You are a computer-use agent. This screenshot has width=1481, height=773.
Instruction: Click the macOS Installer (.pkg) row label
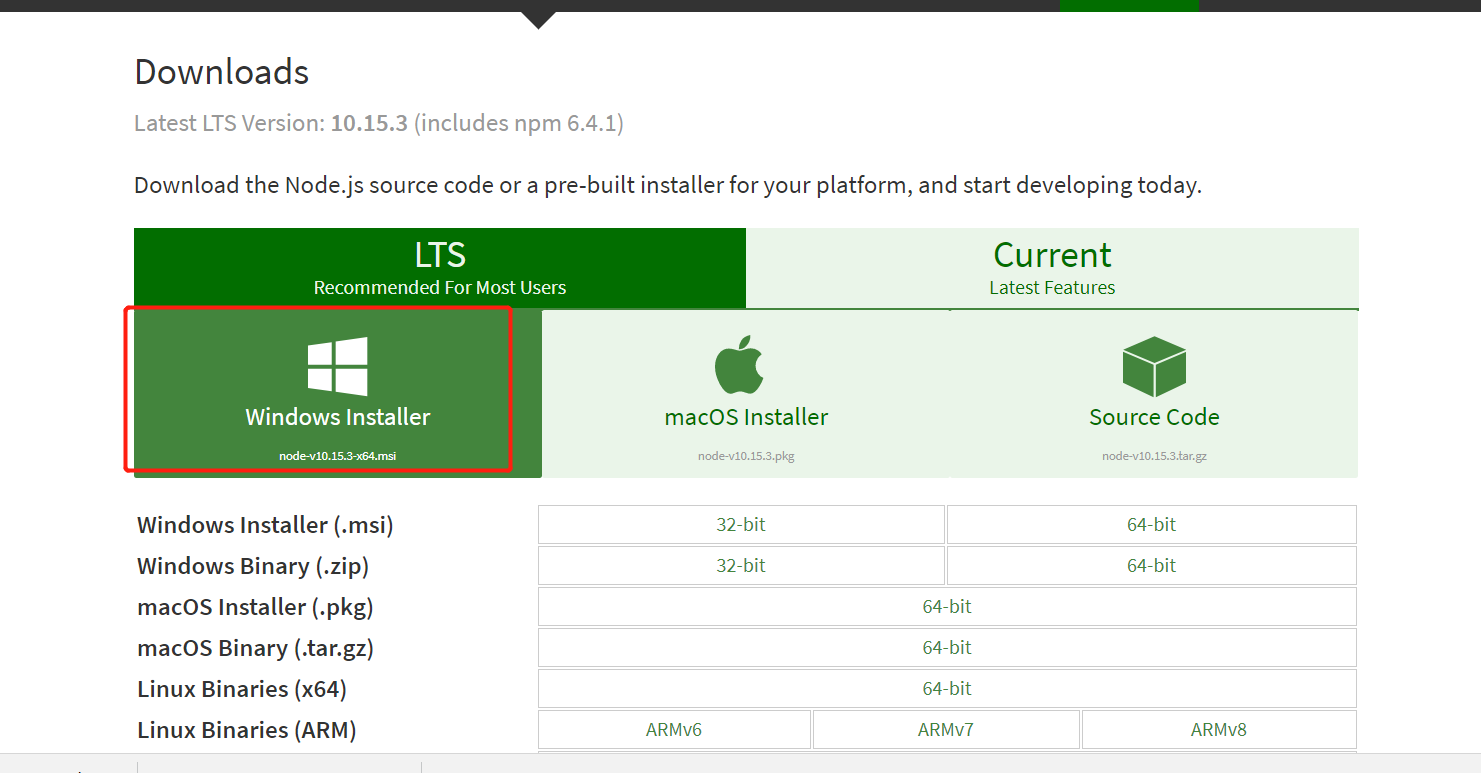(255, 607)
